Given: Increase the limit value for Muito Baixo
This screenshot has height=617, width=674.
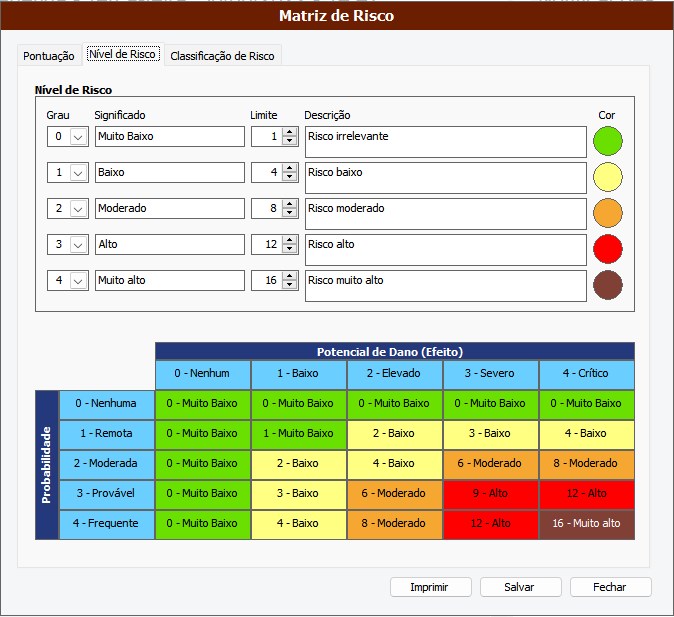Looking at the screenshot, I should (290, 132).
